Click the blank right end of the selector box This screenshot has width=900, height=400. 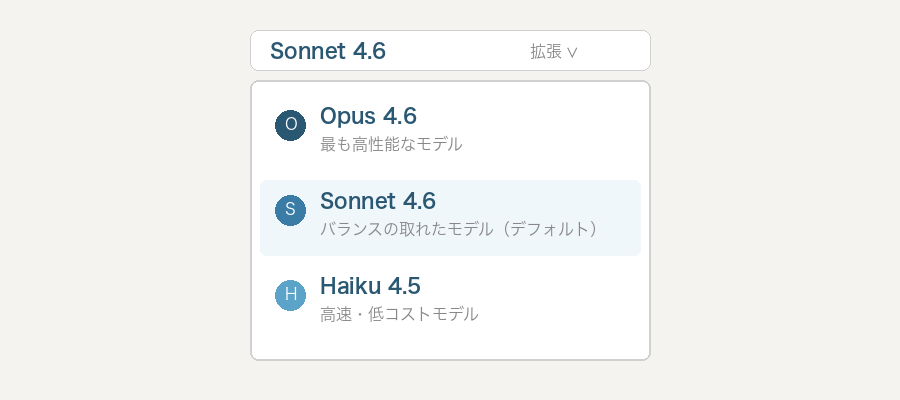pyautogui.click(x=620, y=51)
